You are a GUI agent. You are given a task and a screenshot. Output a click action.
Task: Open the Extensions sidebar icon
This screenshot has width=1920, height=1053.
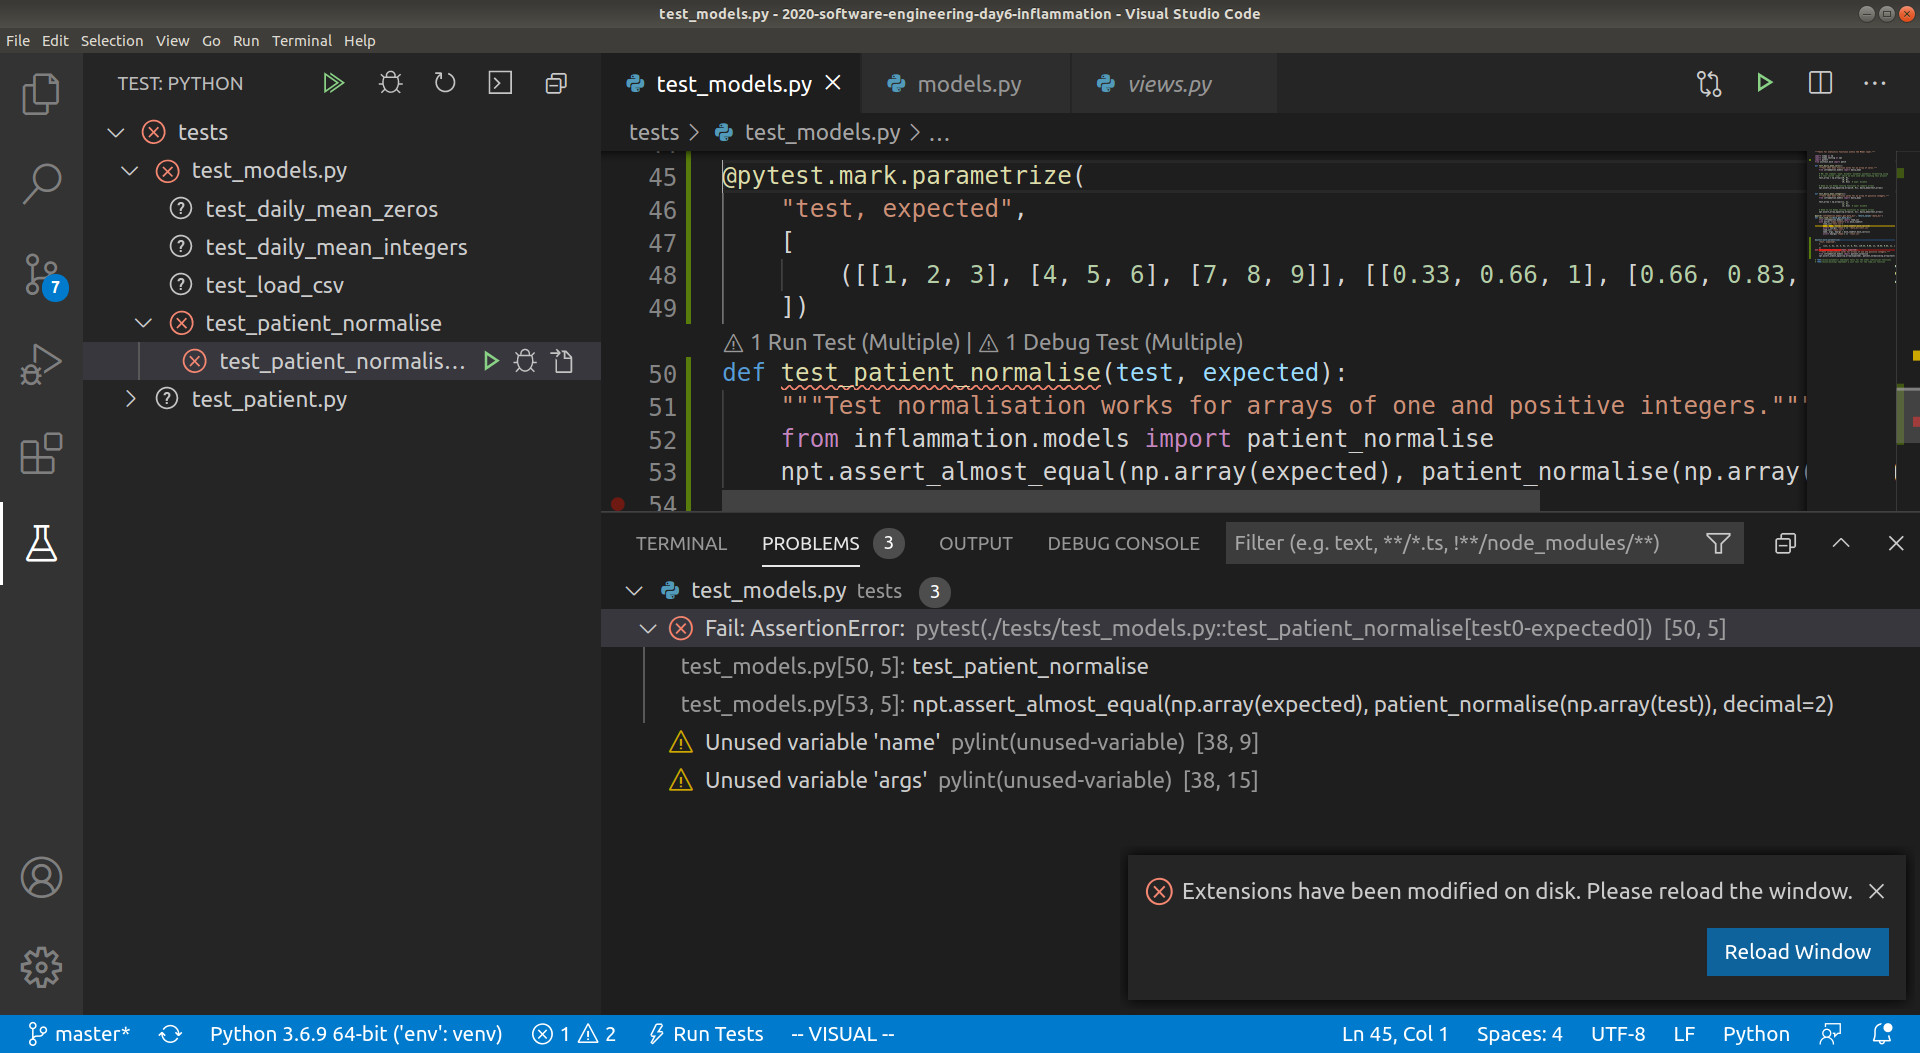pyautogui.click(x=41, y=454)
